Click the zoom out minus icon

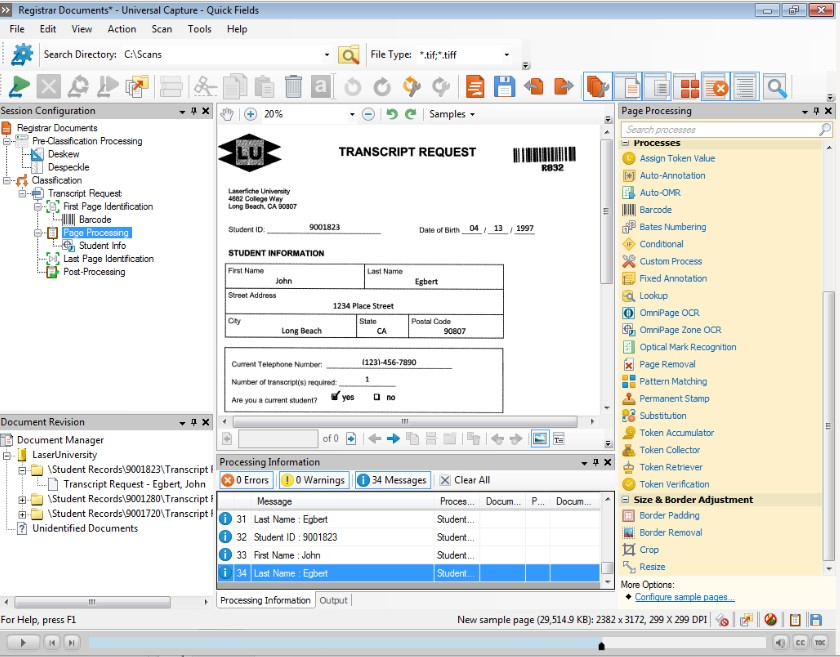pos(368,114)
